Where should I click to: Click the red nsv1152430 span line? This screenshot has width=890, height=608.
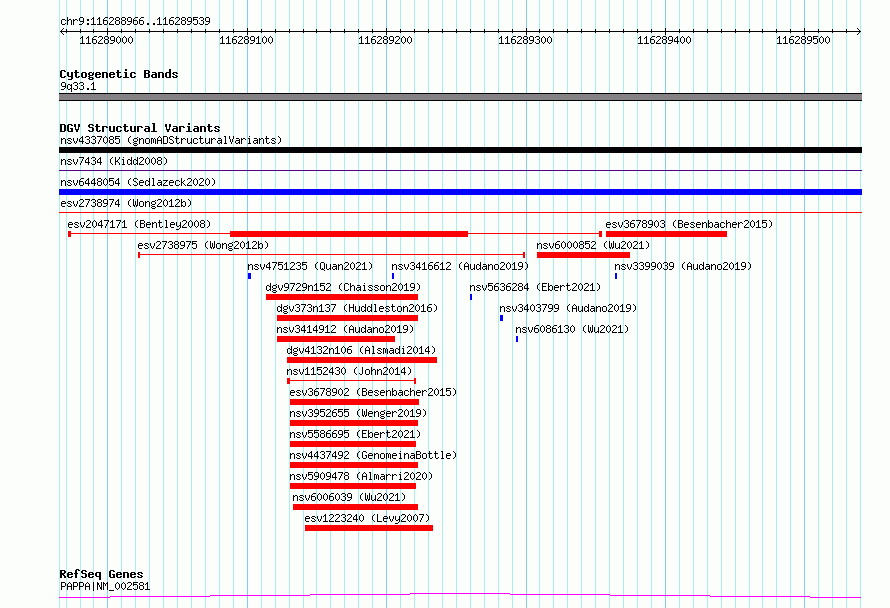tap(352, 381)
